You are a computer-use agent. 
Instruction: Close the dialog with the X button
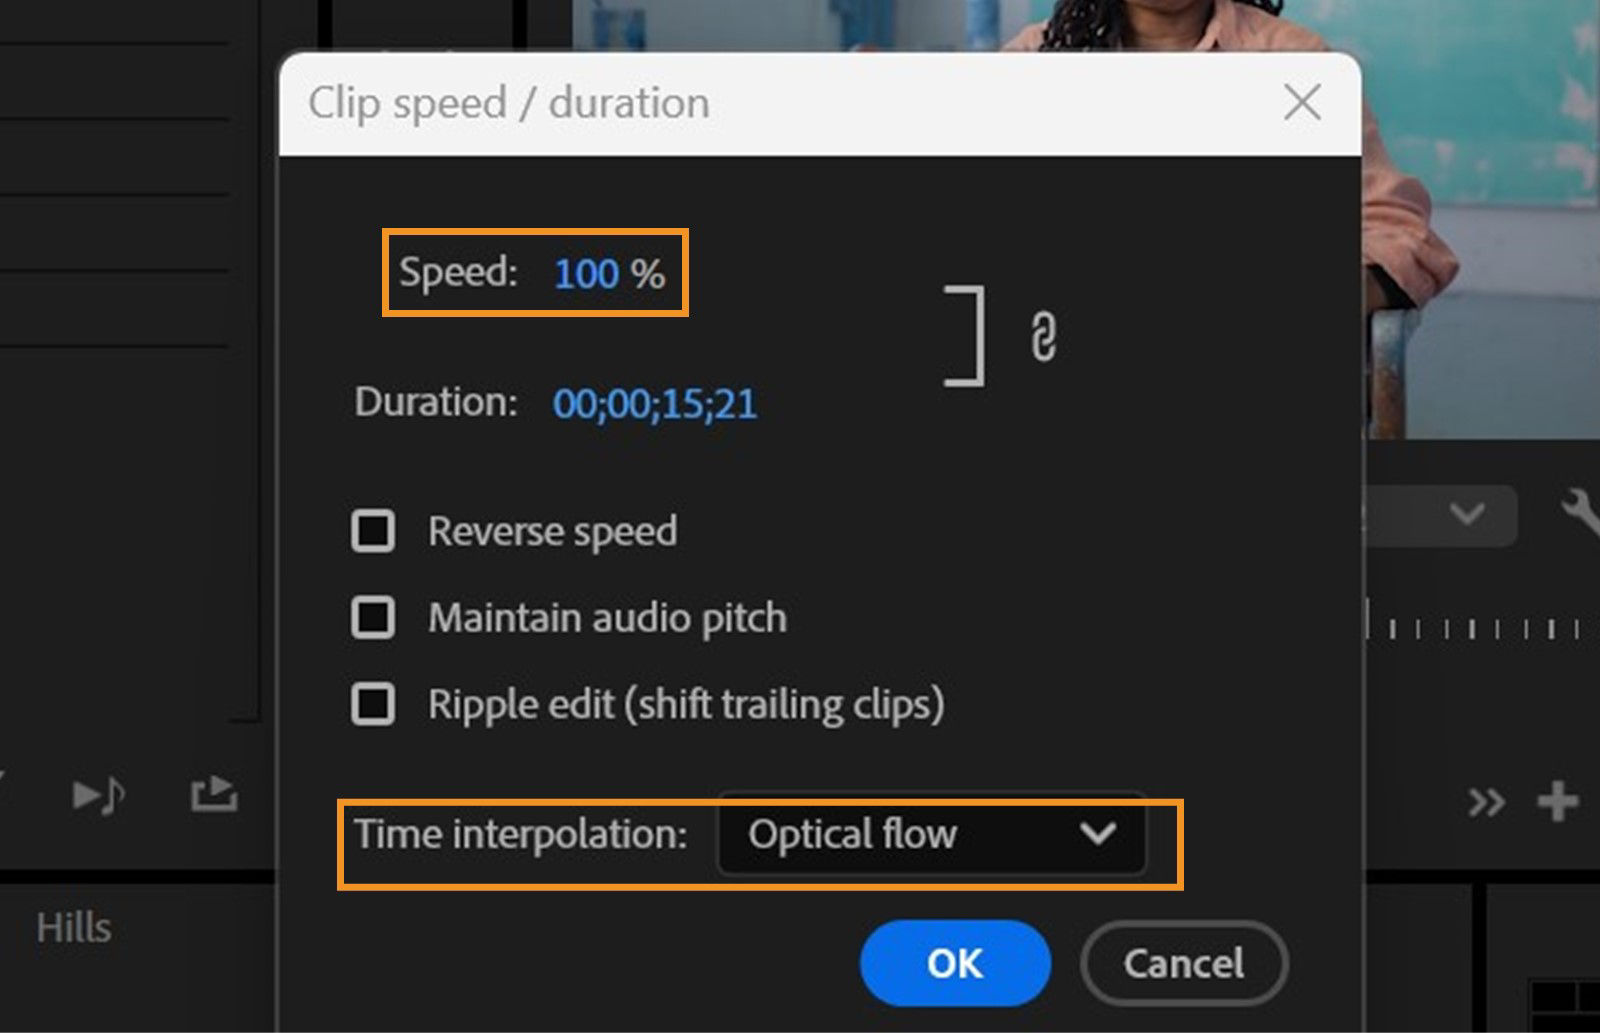pyautogui.click(x=1301, y=102)
